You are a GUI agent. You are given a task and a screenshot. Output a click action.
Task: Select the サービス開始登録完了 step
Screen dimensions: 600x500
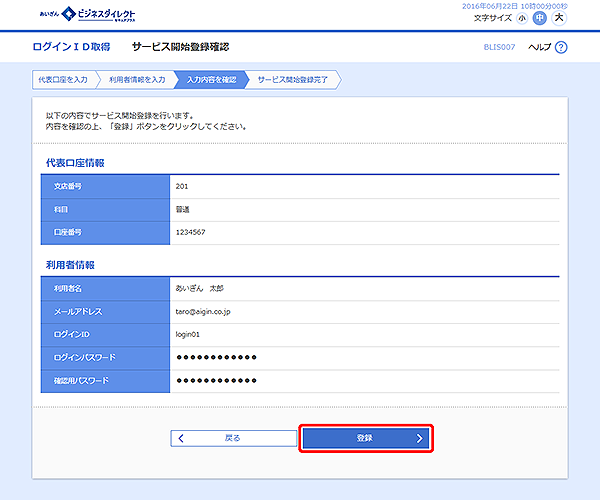(x=293, y=79)
